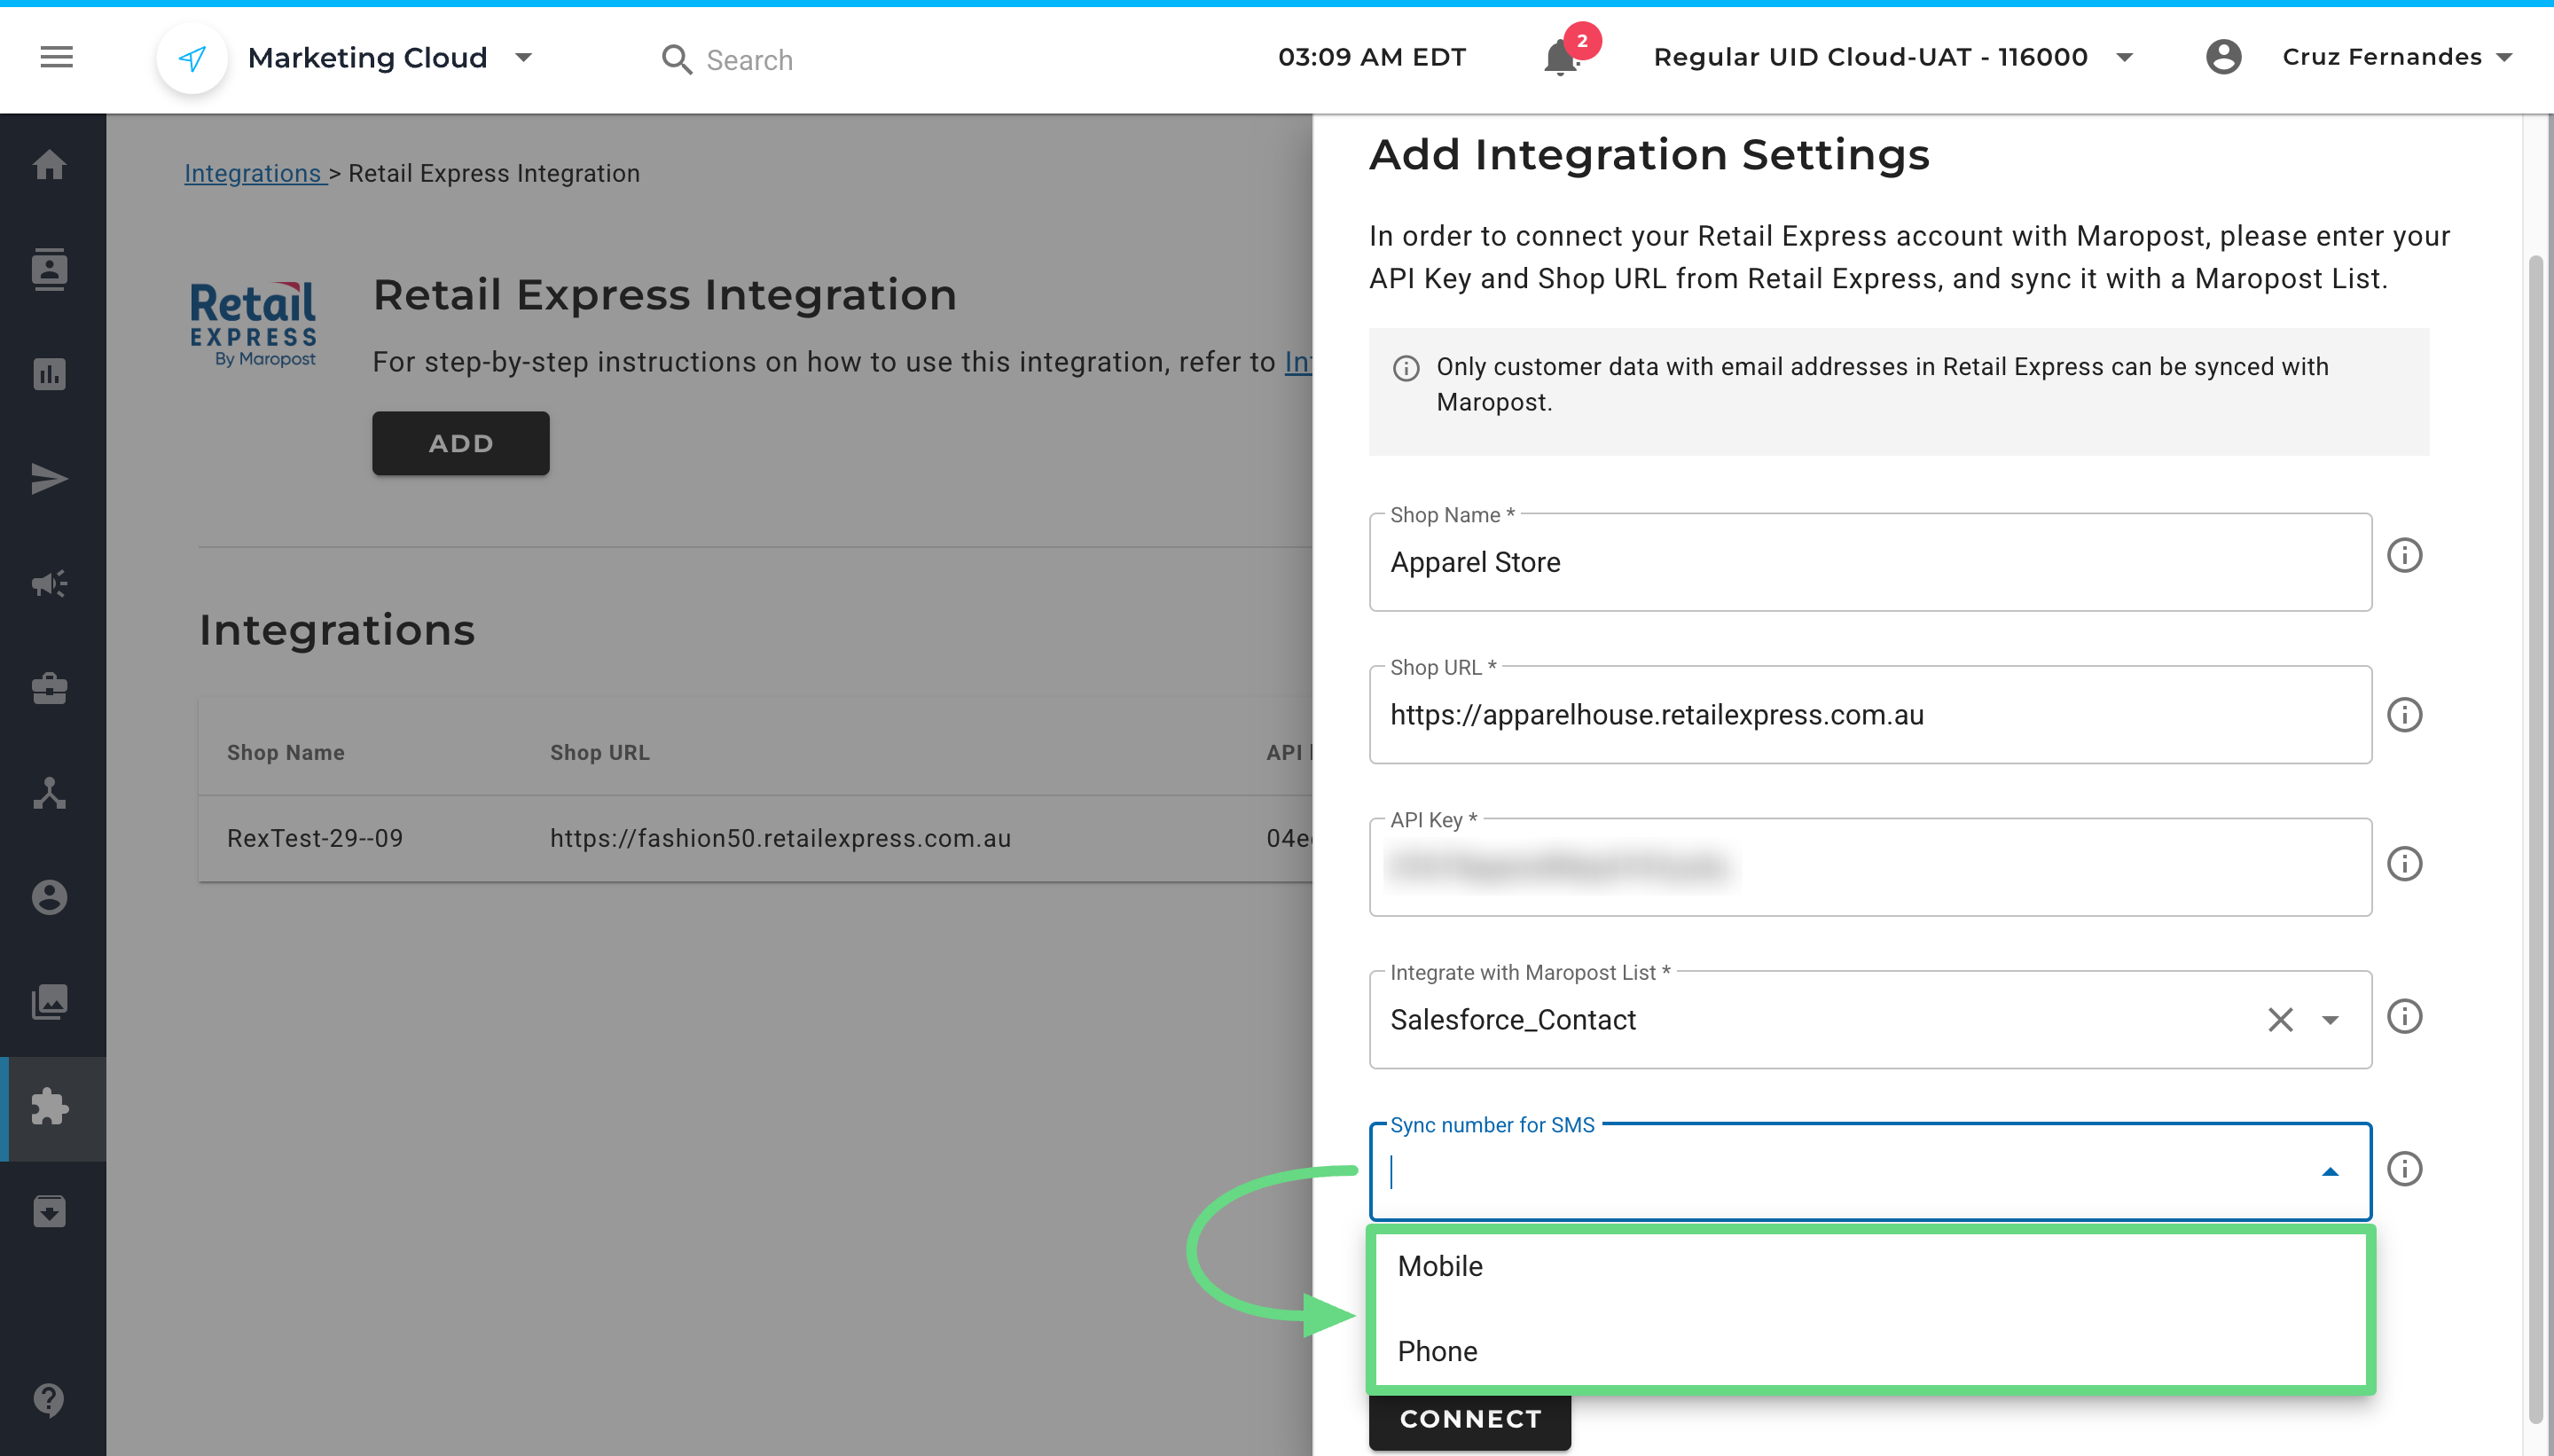Click the API Key info icon

pos(2404,864)
